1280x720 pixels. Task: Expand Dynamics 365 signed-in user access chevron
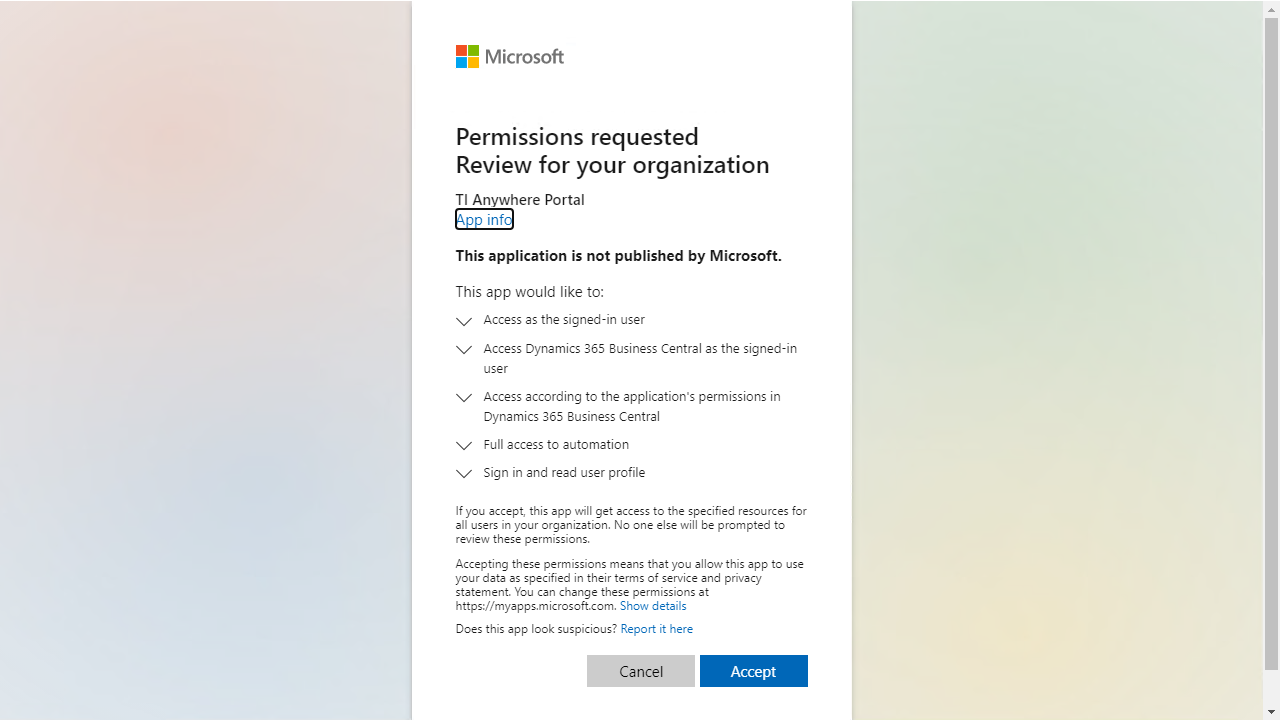tap(464, 350)
